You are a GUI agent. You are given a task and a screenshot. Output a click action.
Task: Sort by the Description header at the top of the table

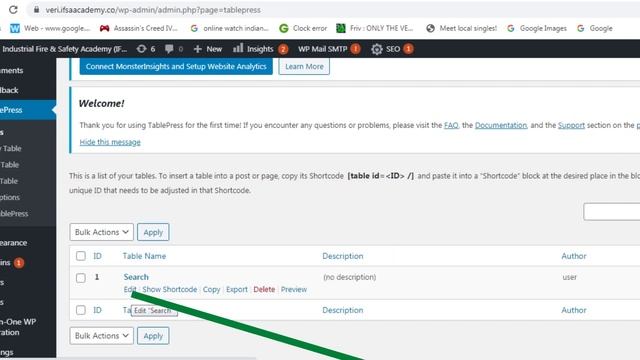[343, 256]
